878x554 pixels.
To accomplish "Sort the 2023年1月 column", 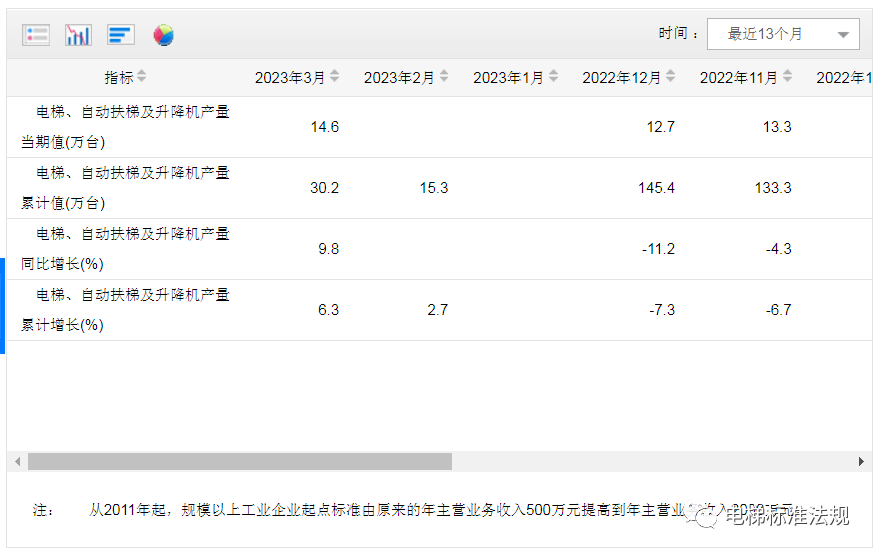I will (552, 77).
